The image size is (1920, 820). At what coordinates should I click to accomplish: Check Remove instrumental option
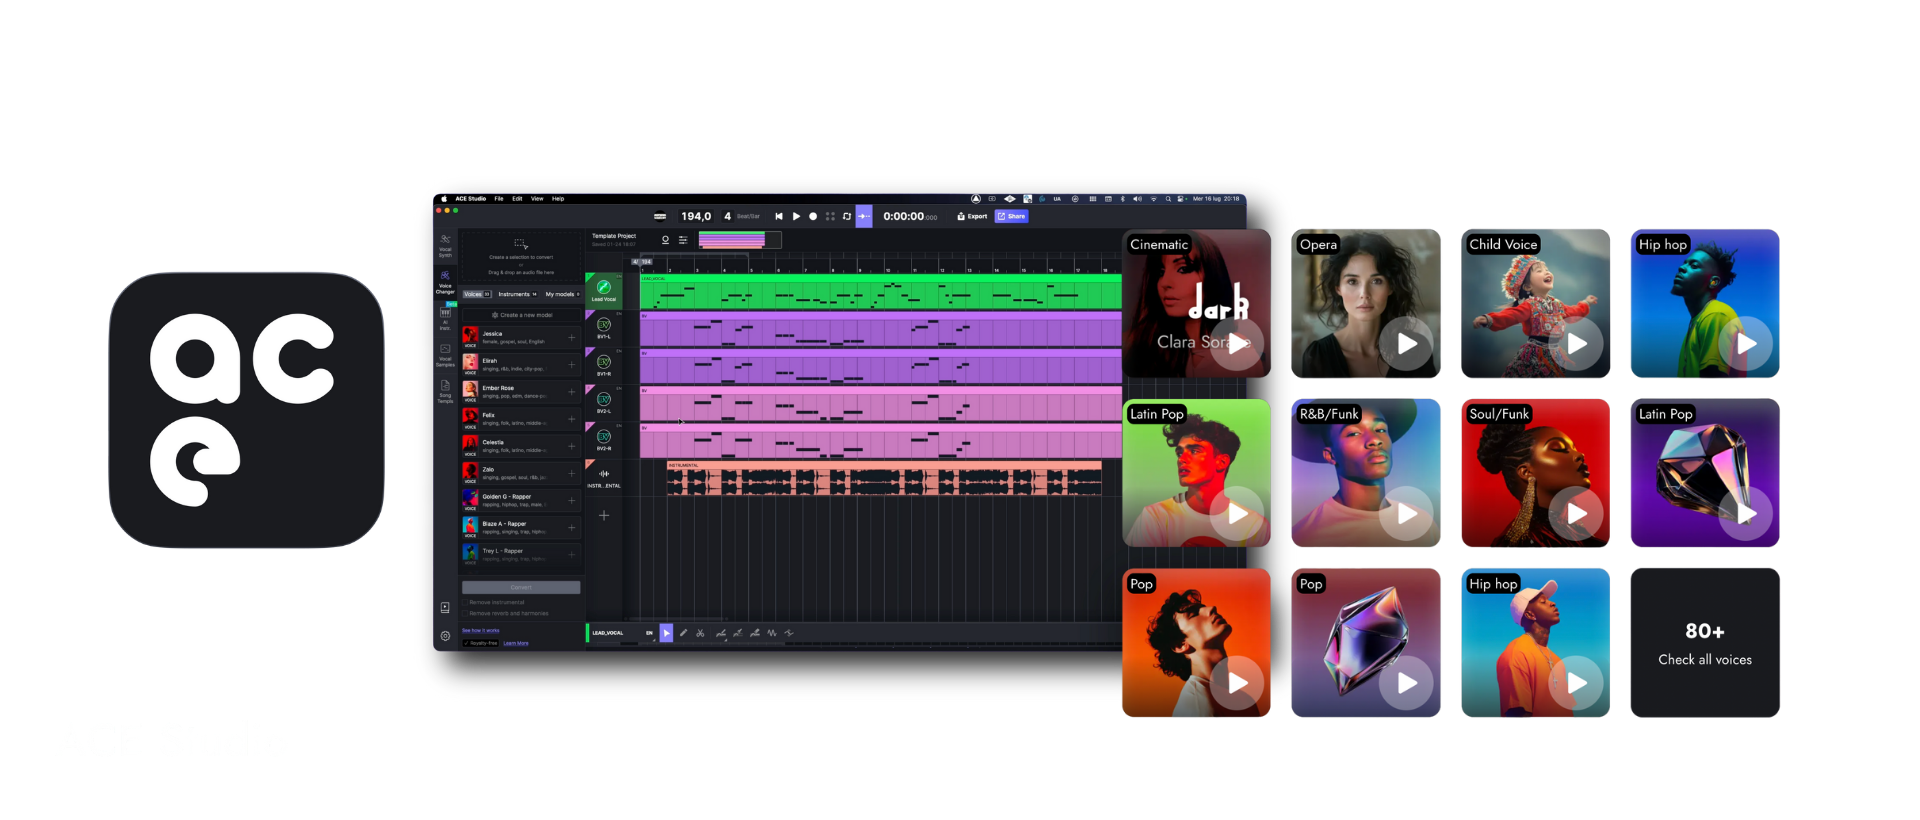(465, 602)
